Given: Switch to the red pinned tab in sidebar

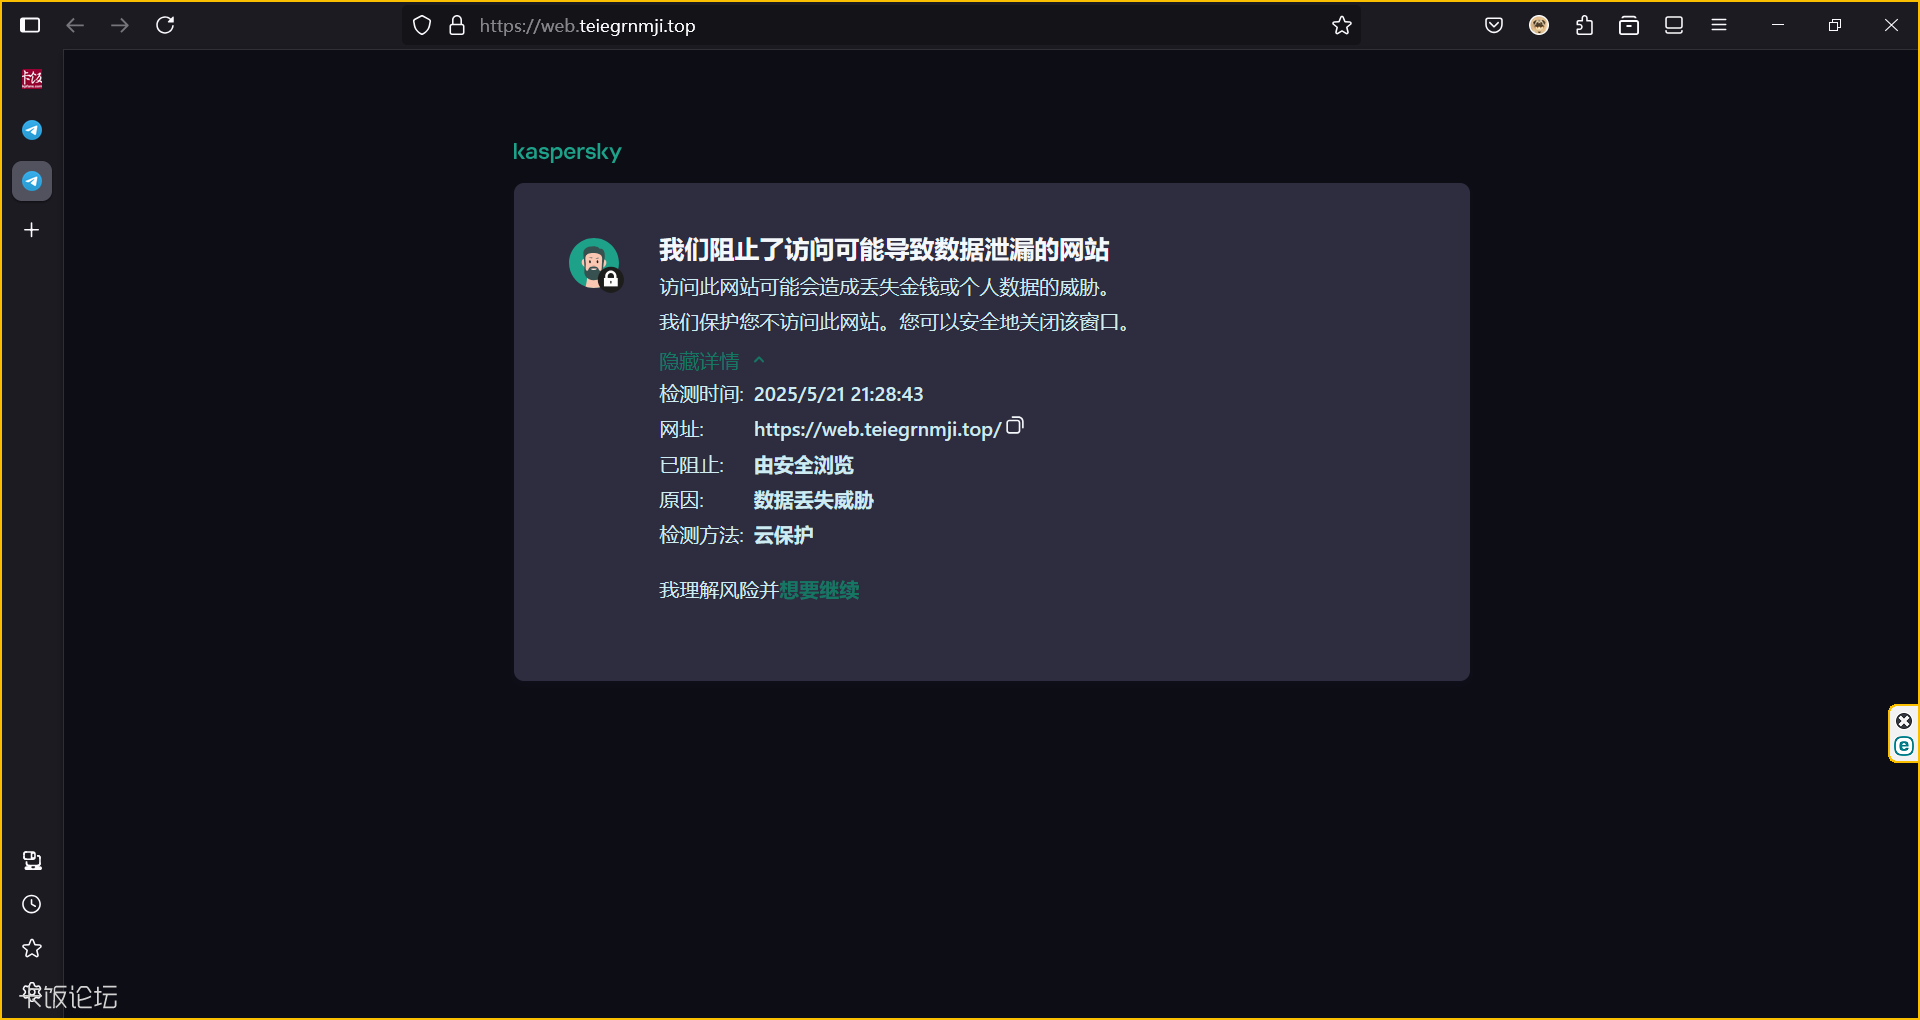Looking at the screenshot, I should pos(32,79).
